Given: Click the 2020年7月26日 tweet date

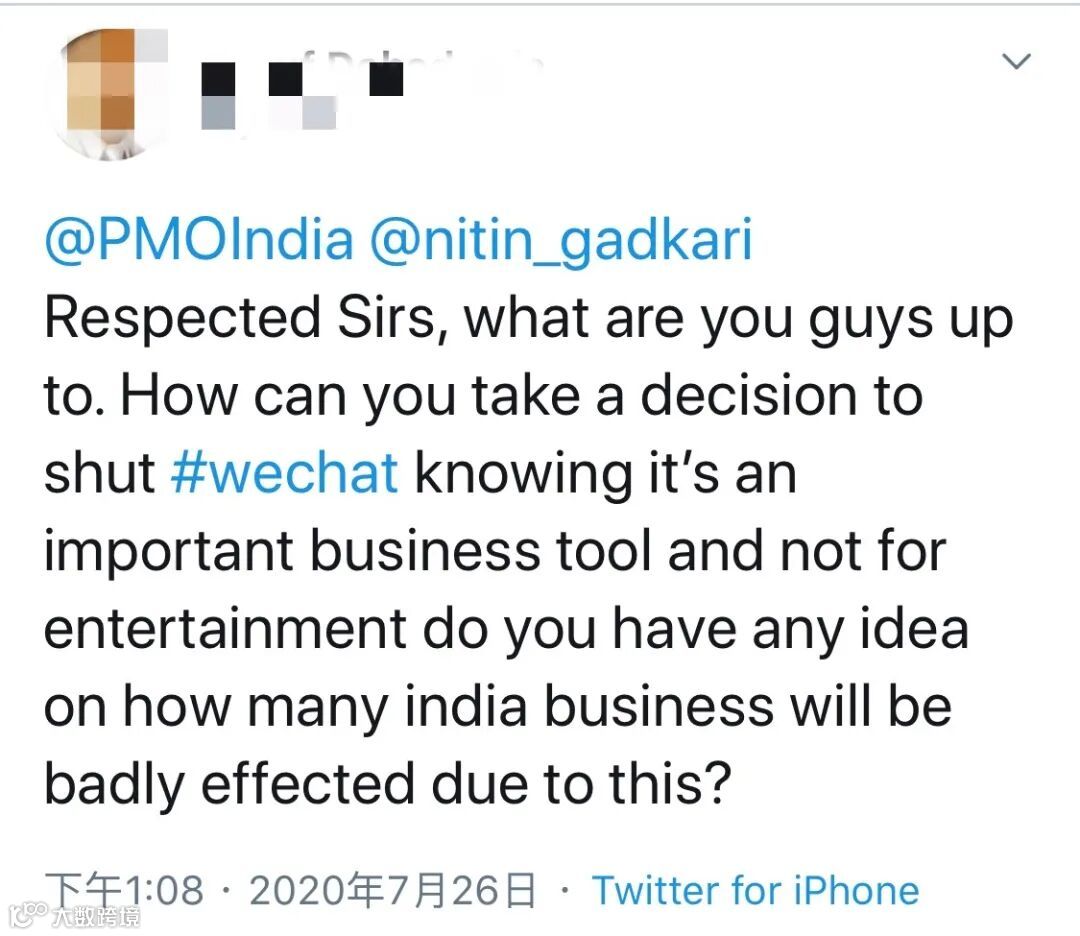Looking at the screenshot, I should tap(392, 890).
